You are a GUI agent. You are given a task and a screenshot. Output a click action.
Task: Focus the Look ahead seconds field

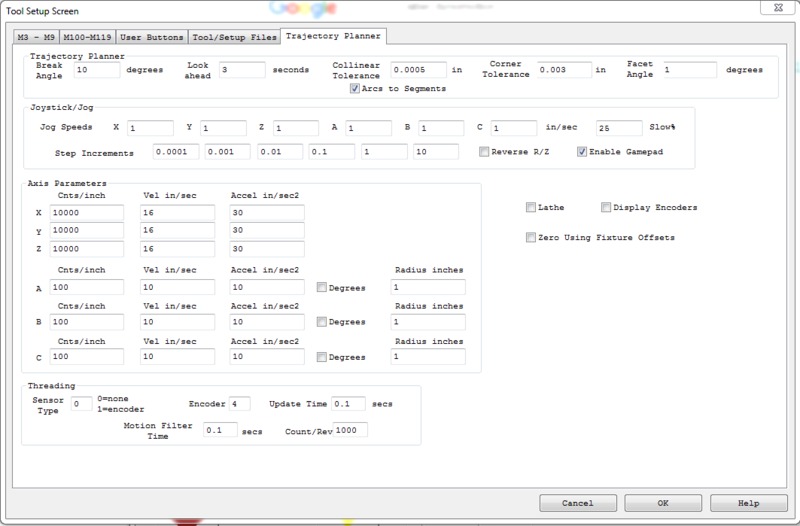pos(241,70)
